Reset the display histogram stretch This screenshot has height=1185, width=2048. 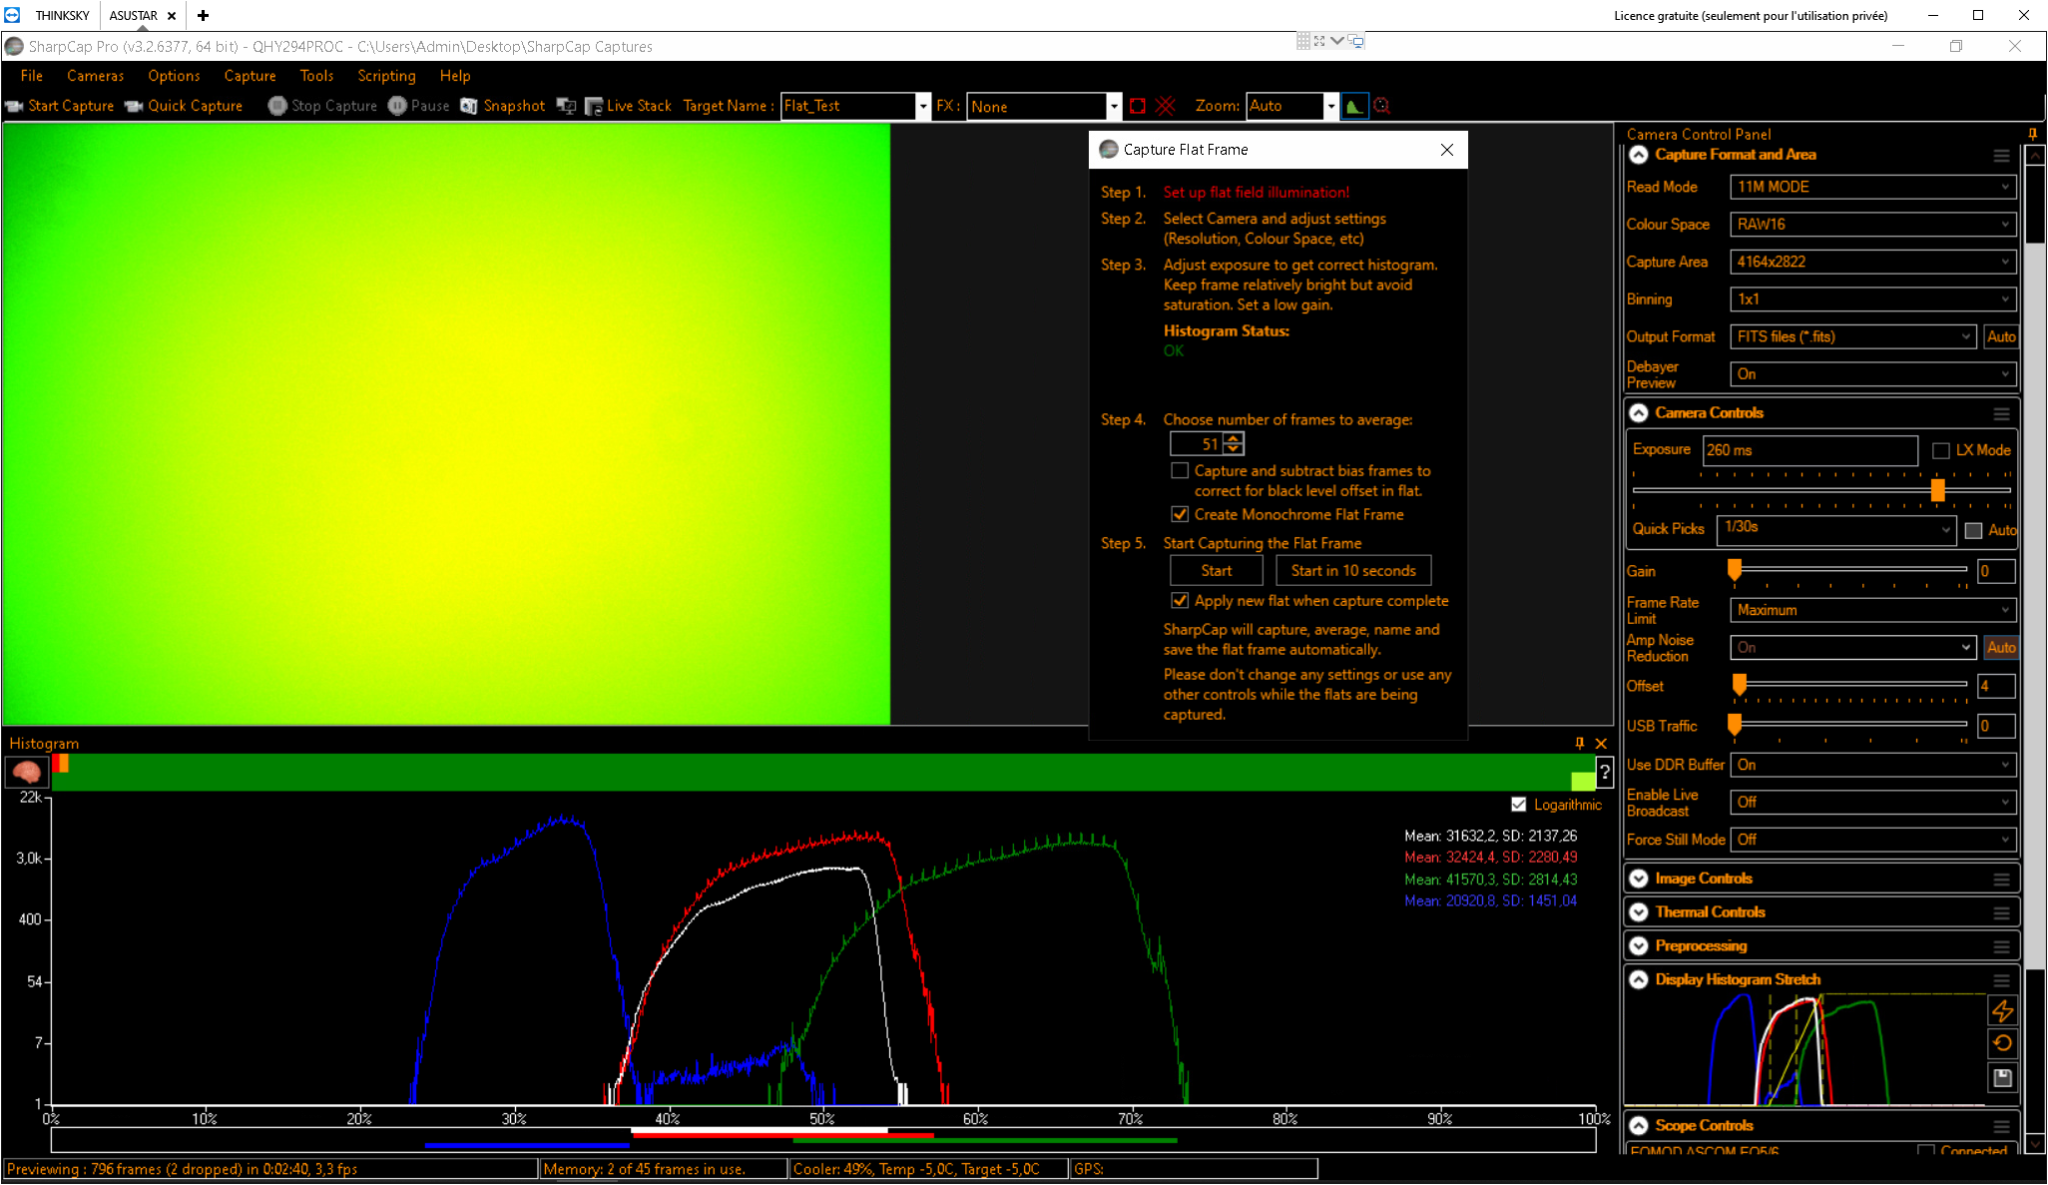(x=2002, y=1044)
